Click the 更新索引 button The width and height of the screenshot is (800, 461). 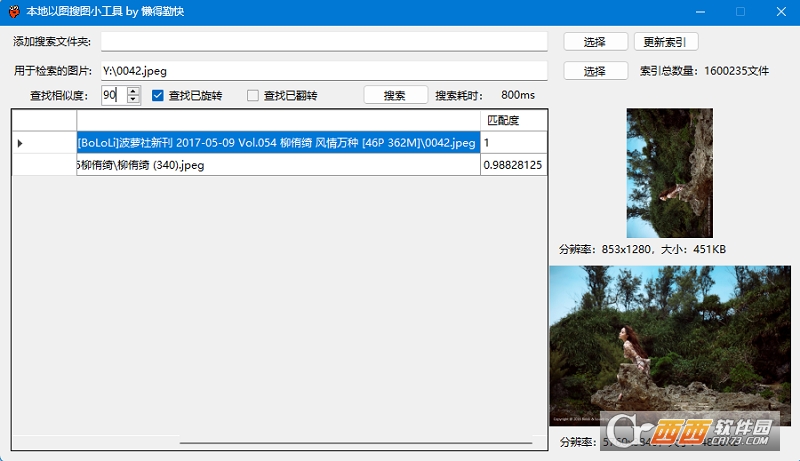point(666,42)
